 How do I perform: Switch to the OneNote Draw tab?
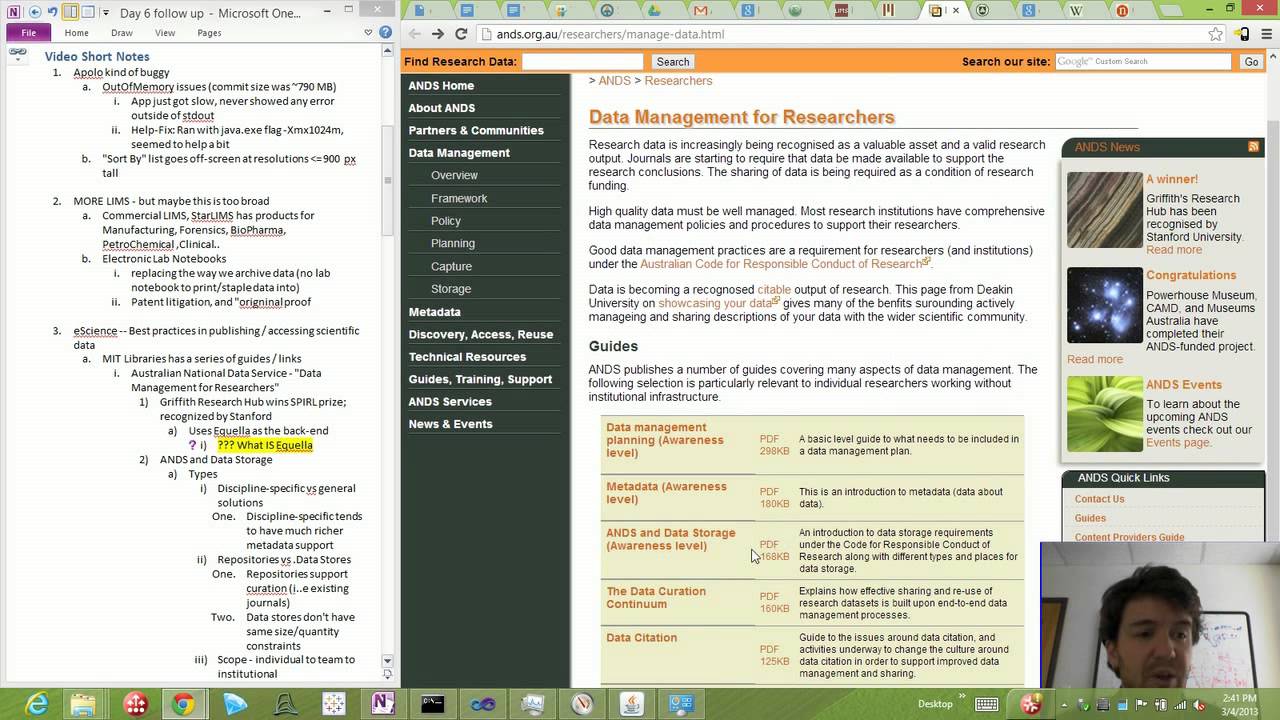point(121,33)
